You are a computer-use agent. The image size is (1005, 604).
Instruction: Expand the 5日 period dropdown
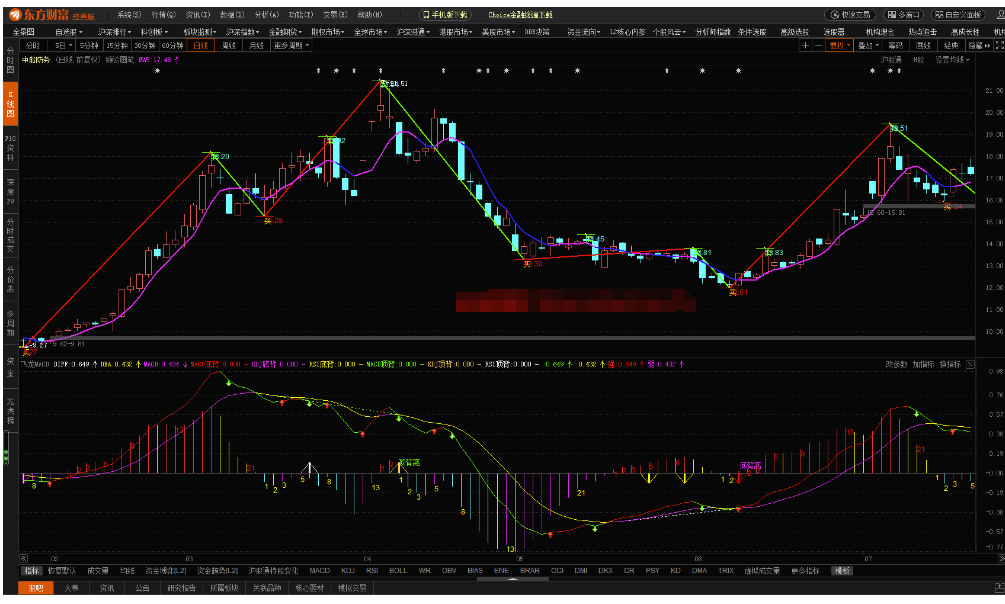click(63, 46)
